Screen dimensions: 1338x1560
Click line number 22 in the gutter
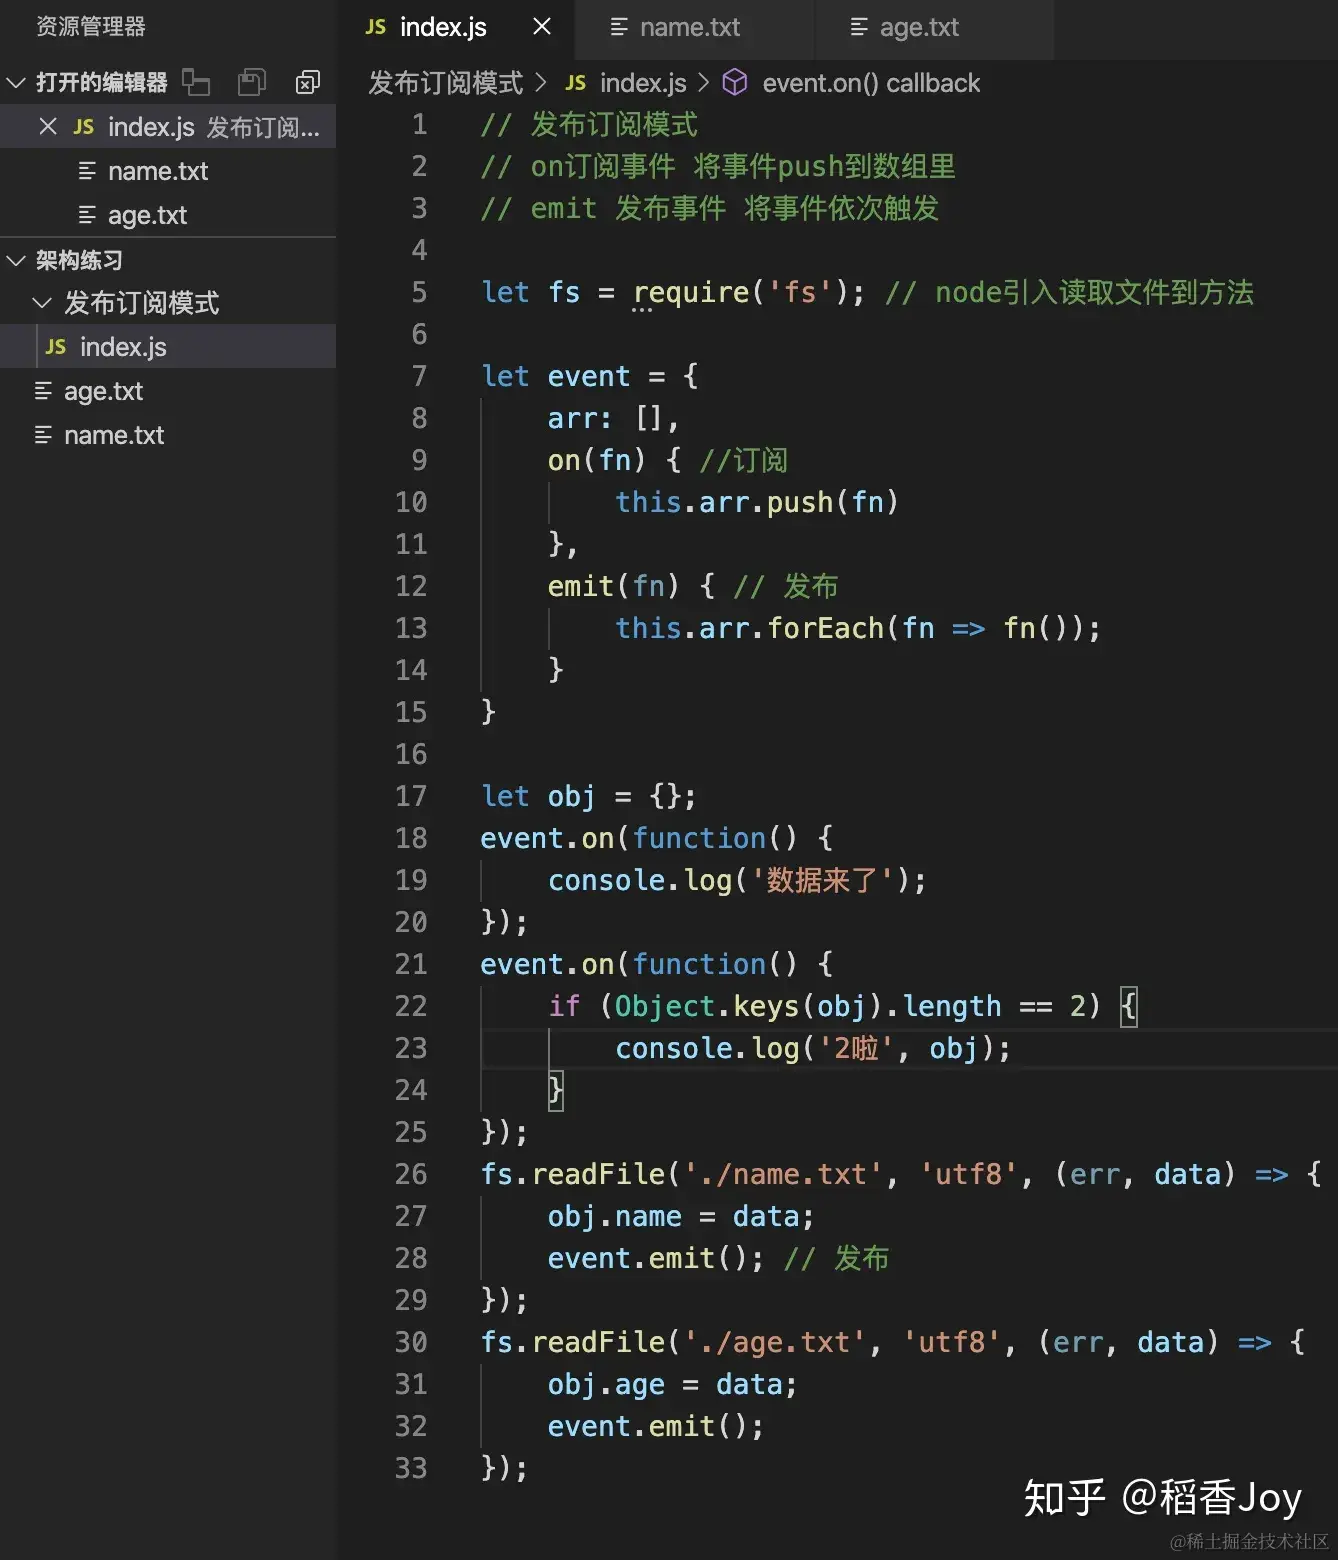[411, 1006]
